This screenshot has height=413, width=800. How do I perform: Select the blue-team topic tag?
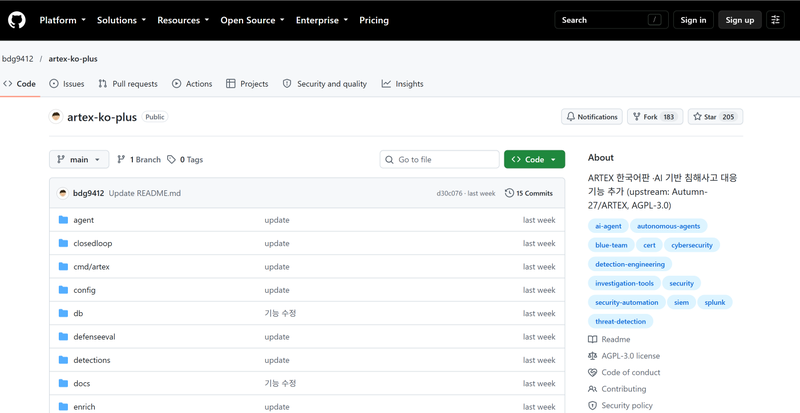[611, 245]
